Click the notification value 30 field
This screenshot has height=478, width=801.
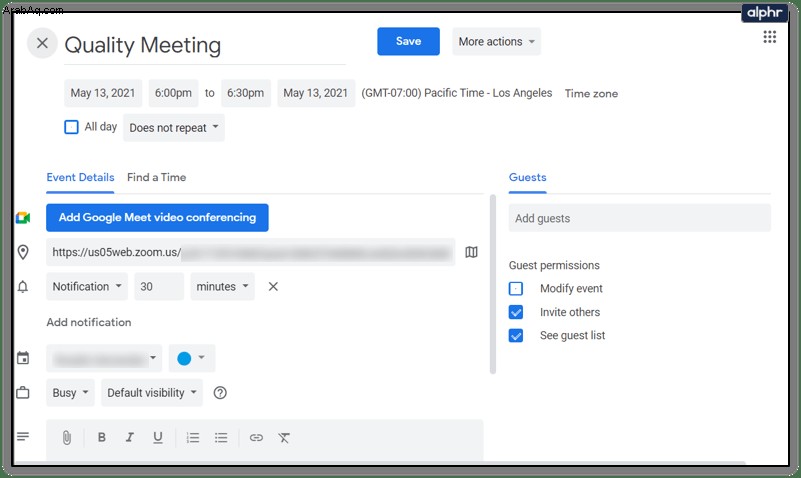pyautogui.click(x=159, y=286)
